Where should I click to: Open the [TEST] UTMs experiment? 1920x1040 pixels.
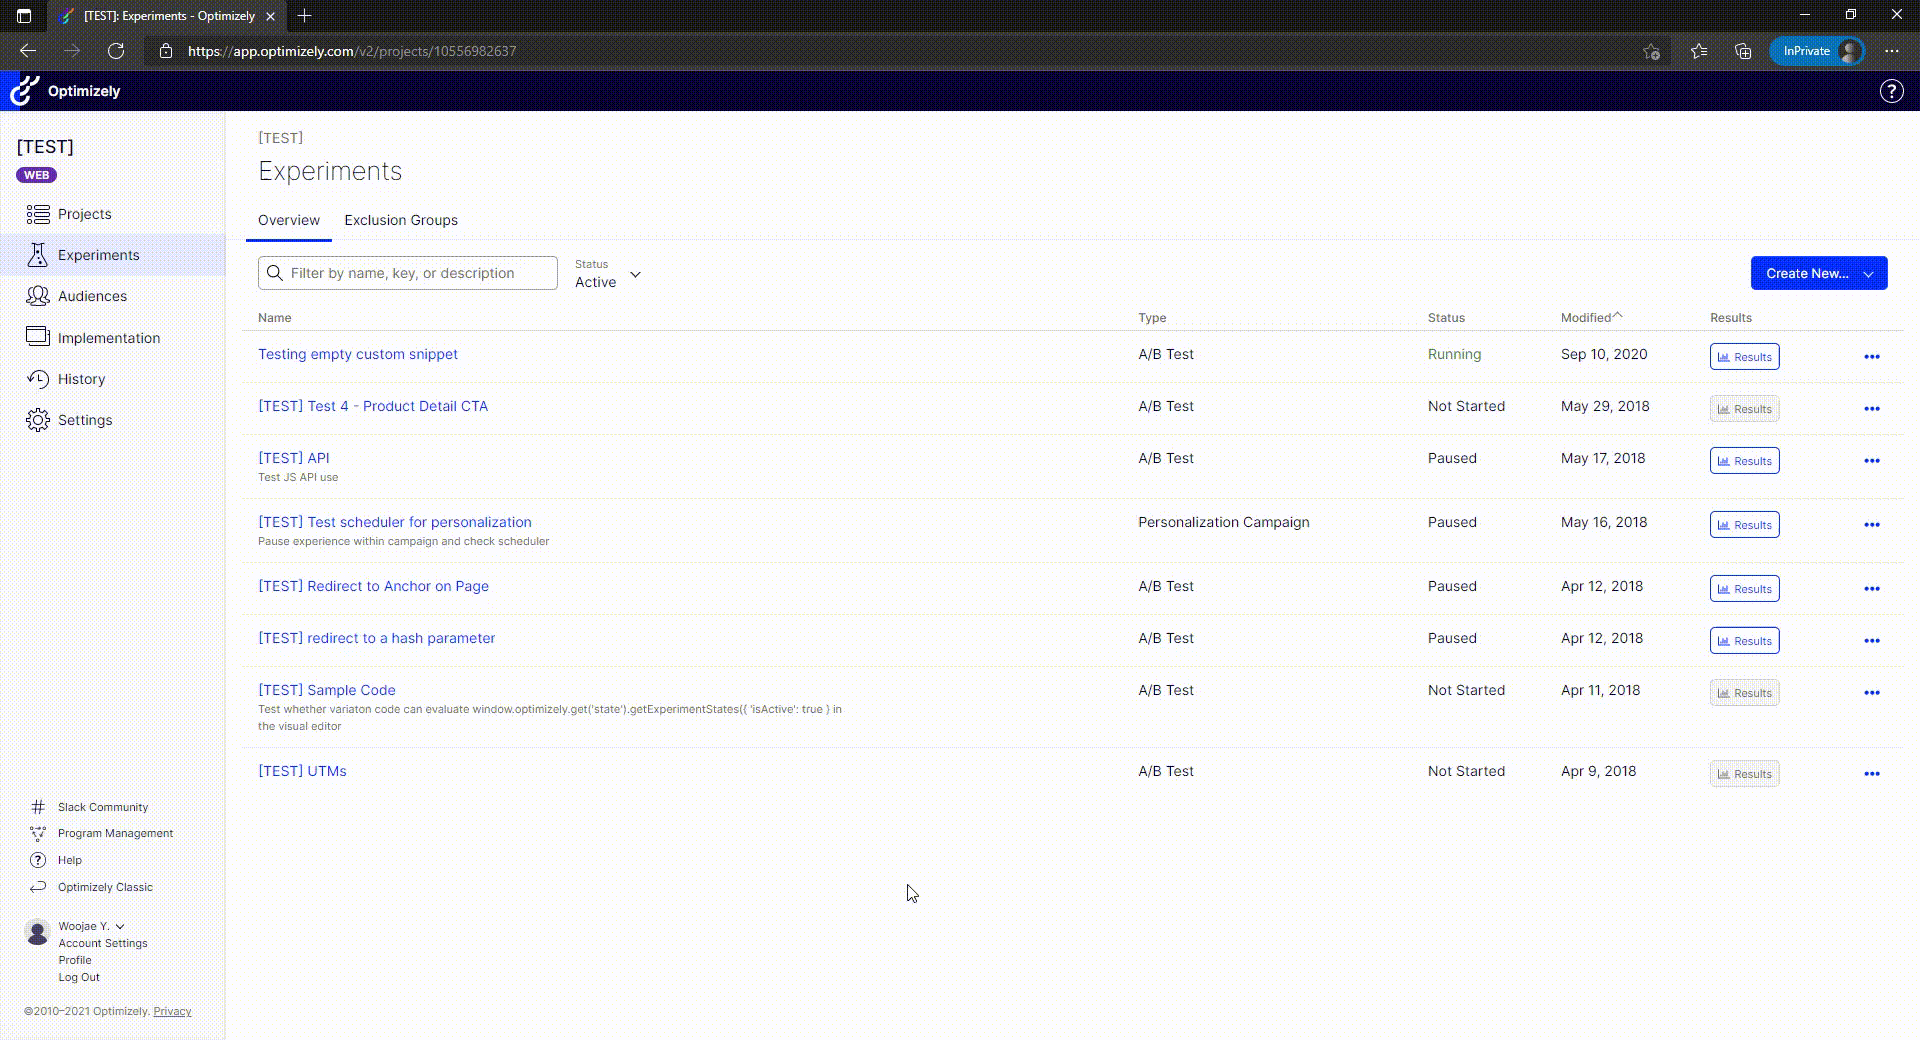pos(302,771)
